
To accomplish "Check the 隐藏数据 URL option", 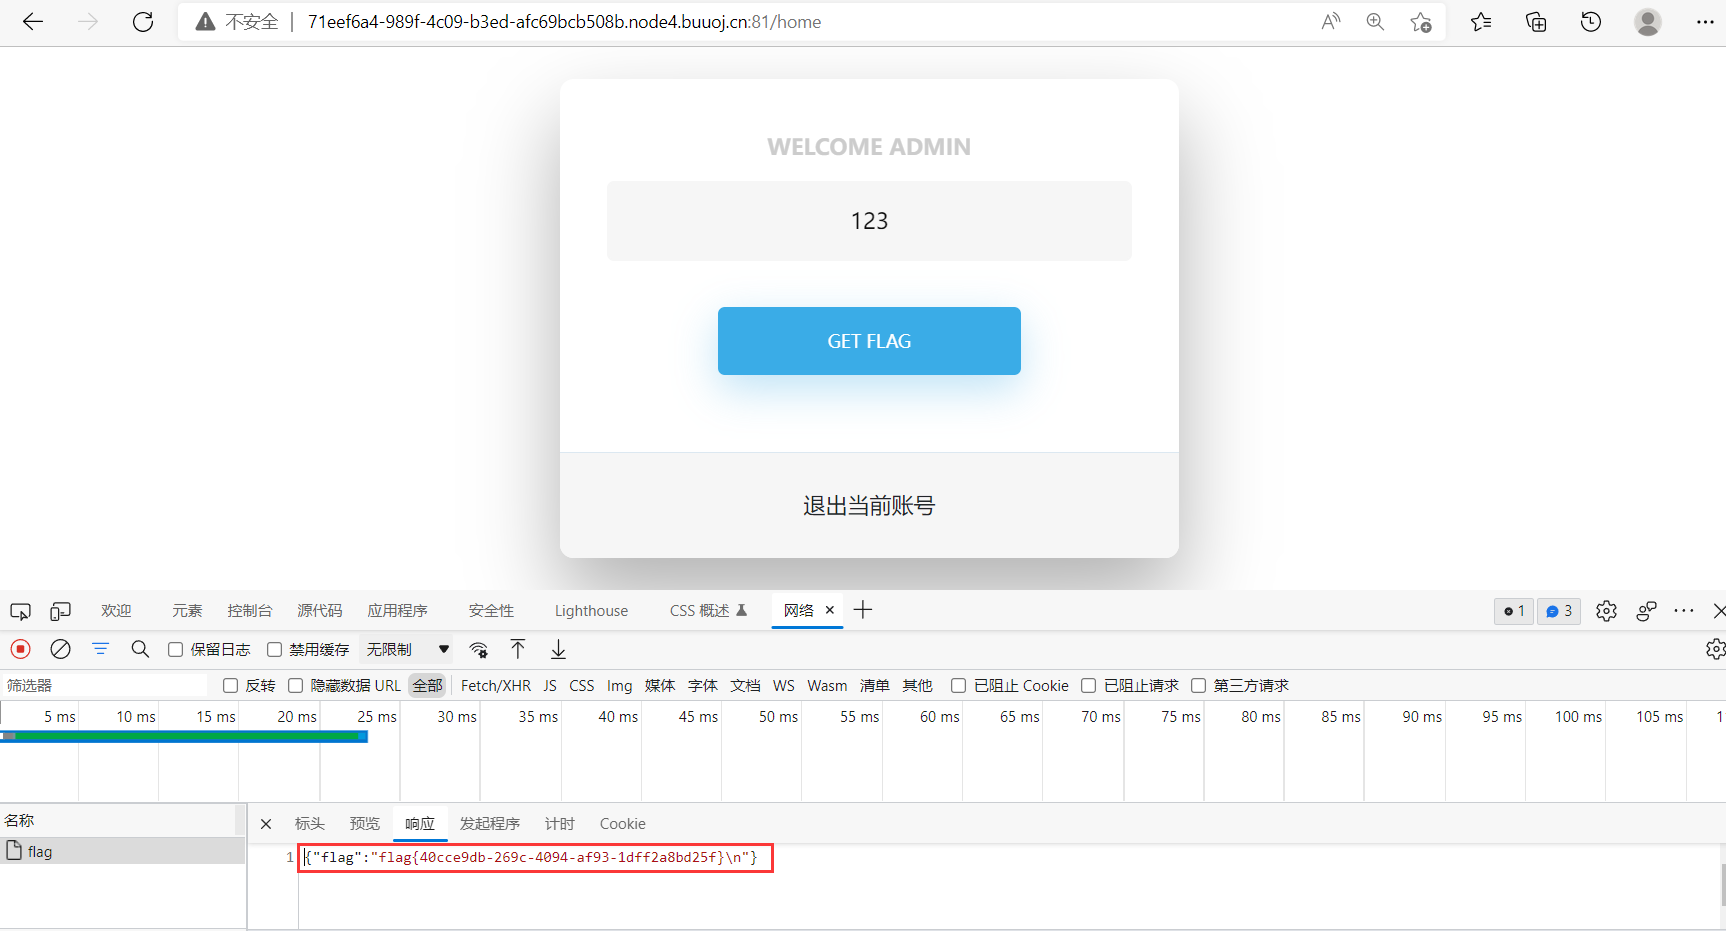I will click(295, 685).
